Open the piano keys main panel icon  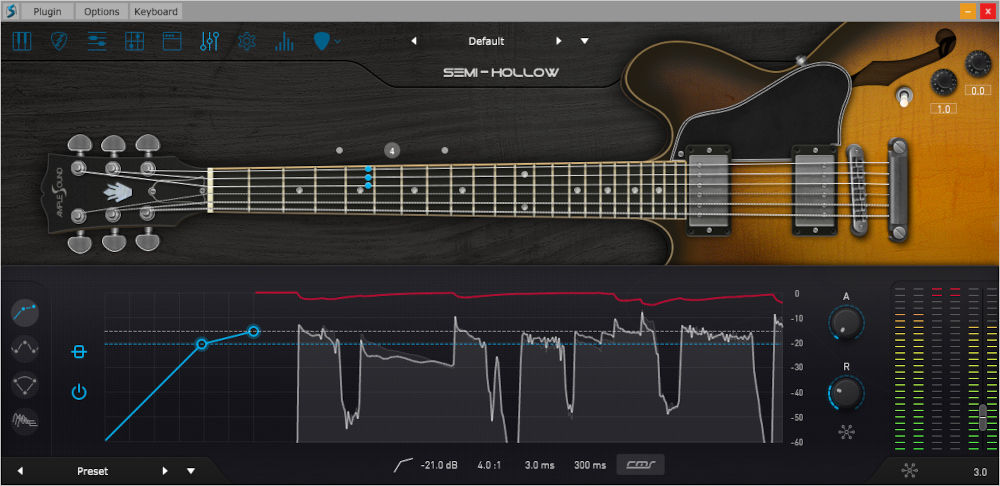(22, 41)
